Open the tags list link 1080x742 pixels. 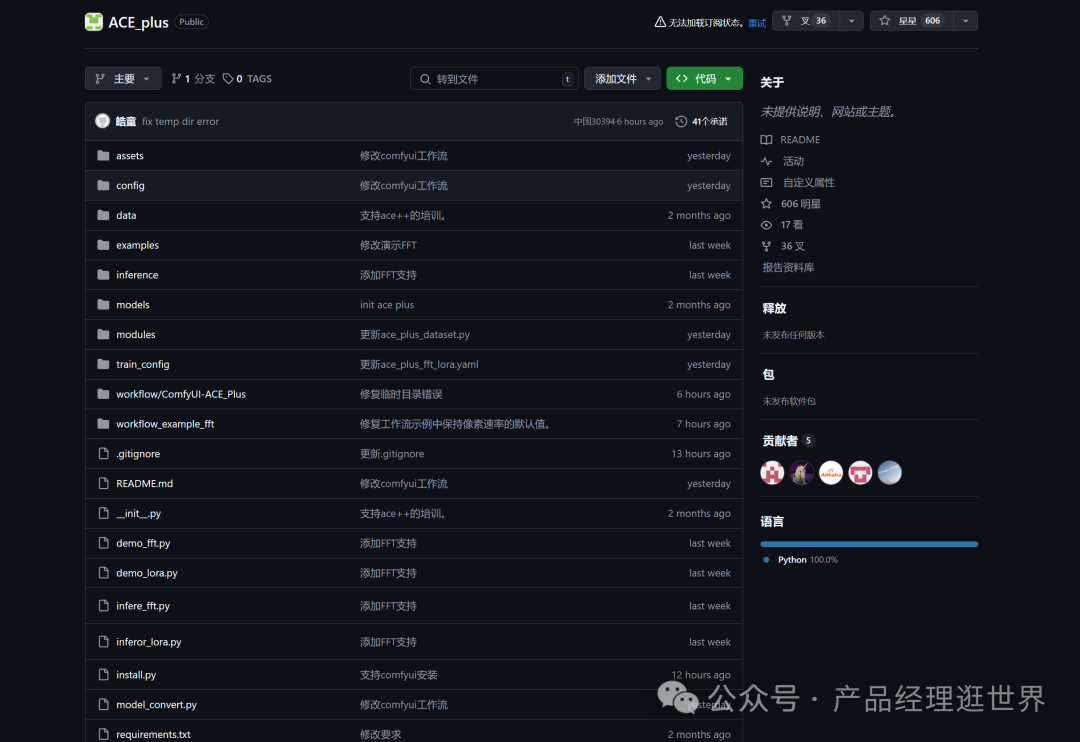(247, 79)
